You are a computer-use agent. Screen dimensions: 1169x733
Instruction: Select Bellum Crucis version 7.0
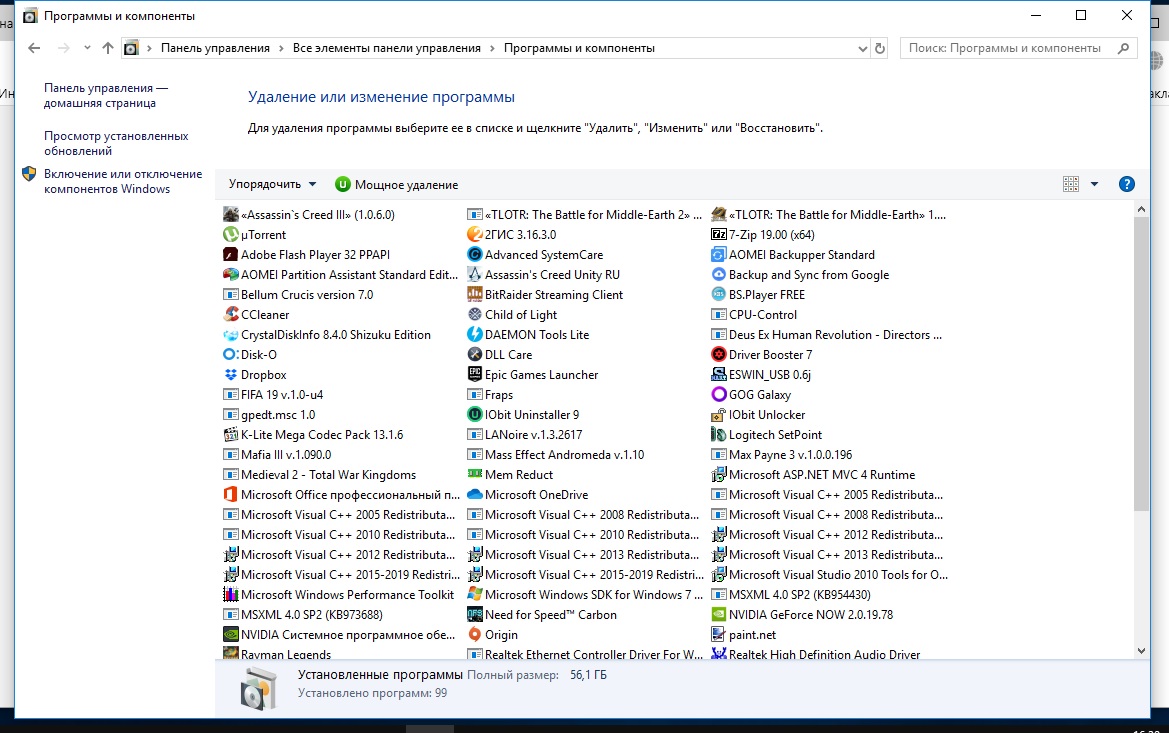(x=298, y=295)
